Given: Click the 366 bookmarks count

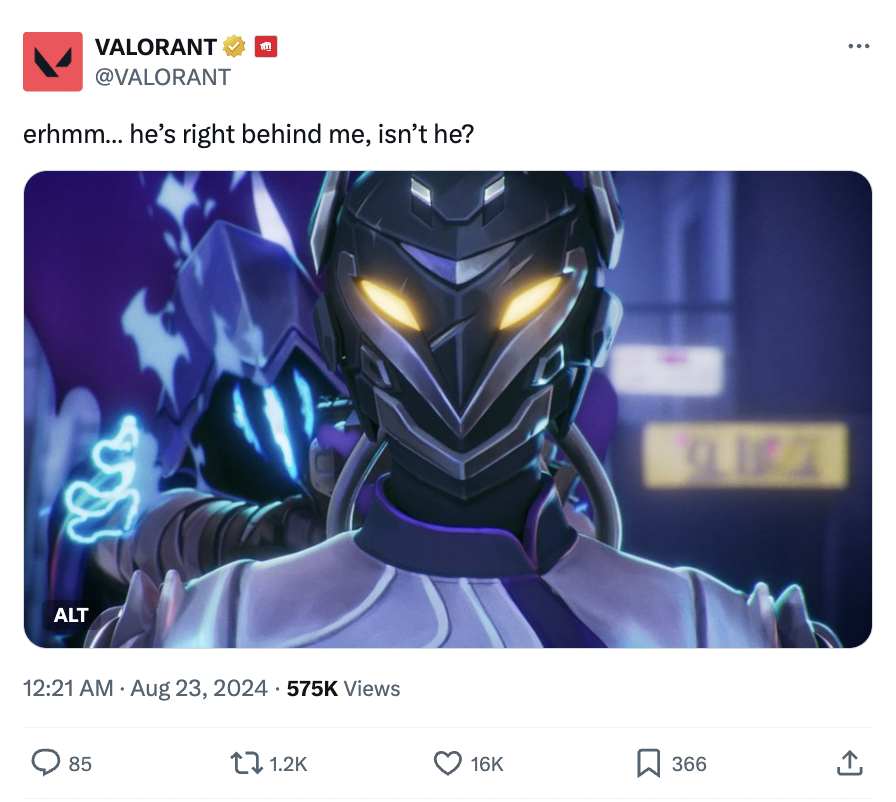Looking at the screenshot, I should (x=689, y=764).
